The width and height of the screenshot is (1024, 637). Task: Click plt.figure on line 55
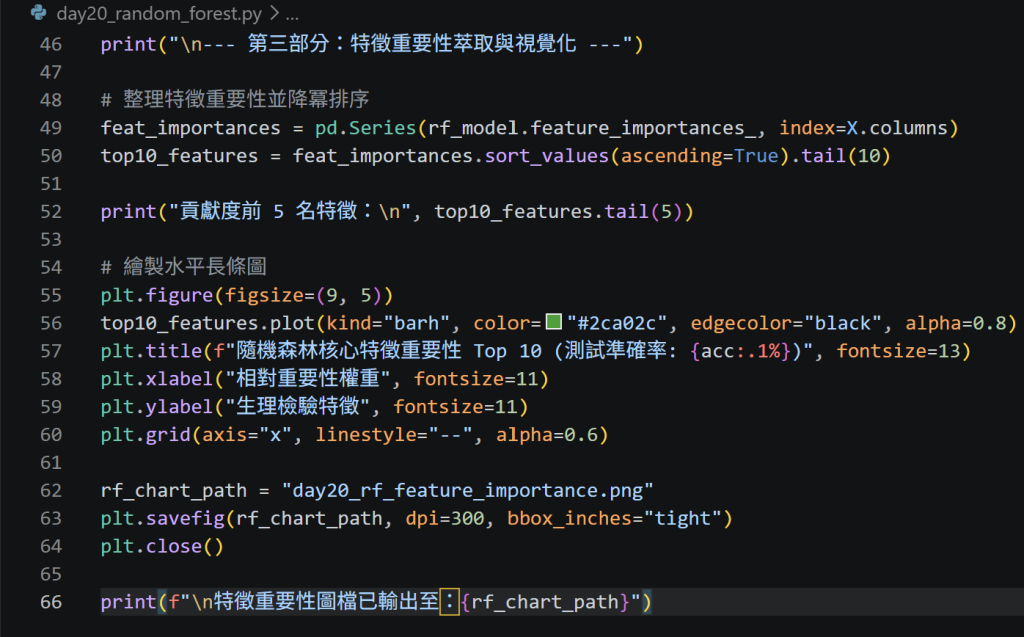(x=157, y=295)
